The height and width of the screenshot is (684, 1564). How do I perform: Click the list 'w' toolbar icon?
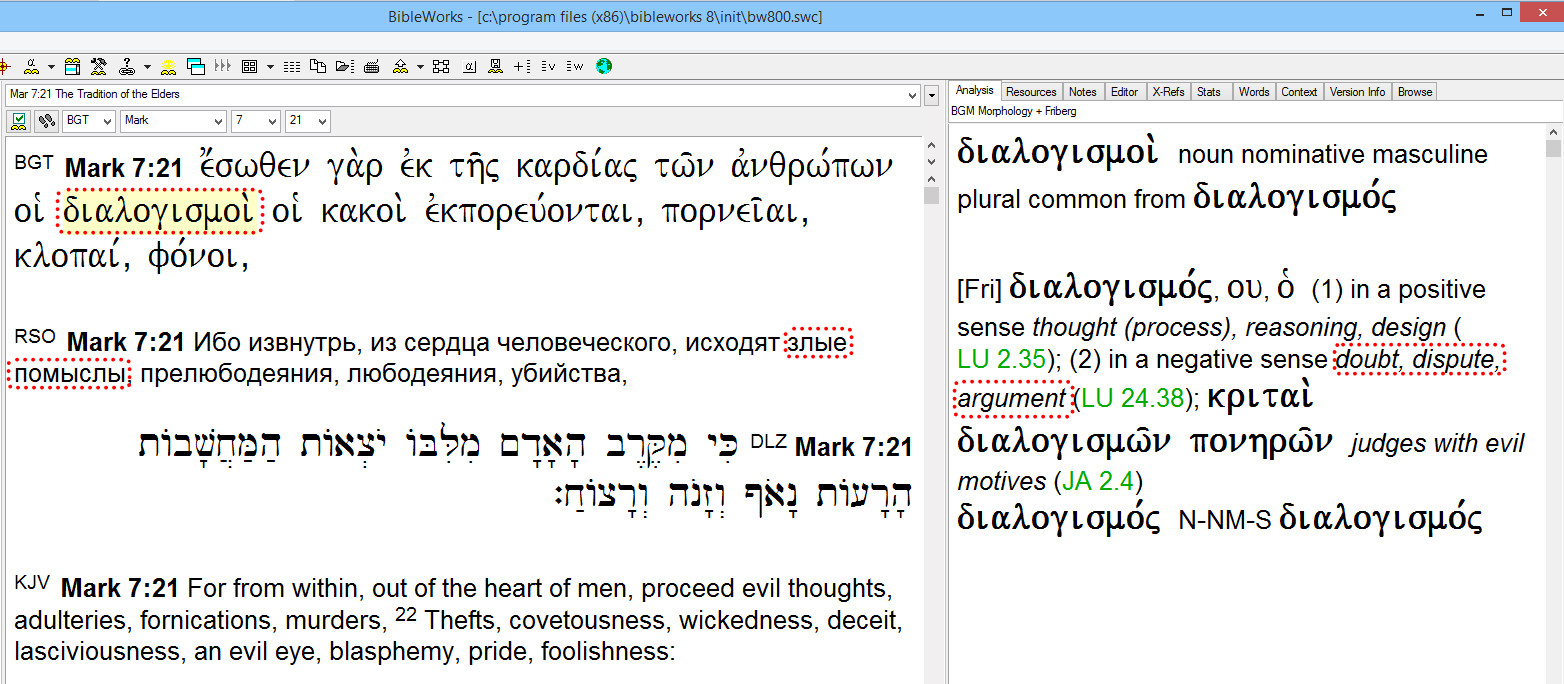point(574,66)
